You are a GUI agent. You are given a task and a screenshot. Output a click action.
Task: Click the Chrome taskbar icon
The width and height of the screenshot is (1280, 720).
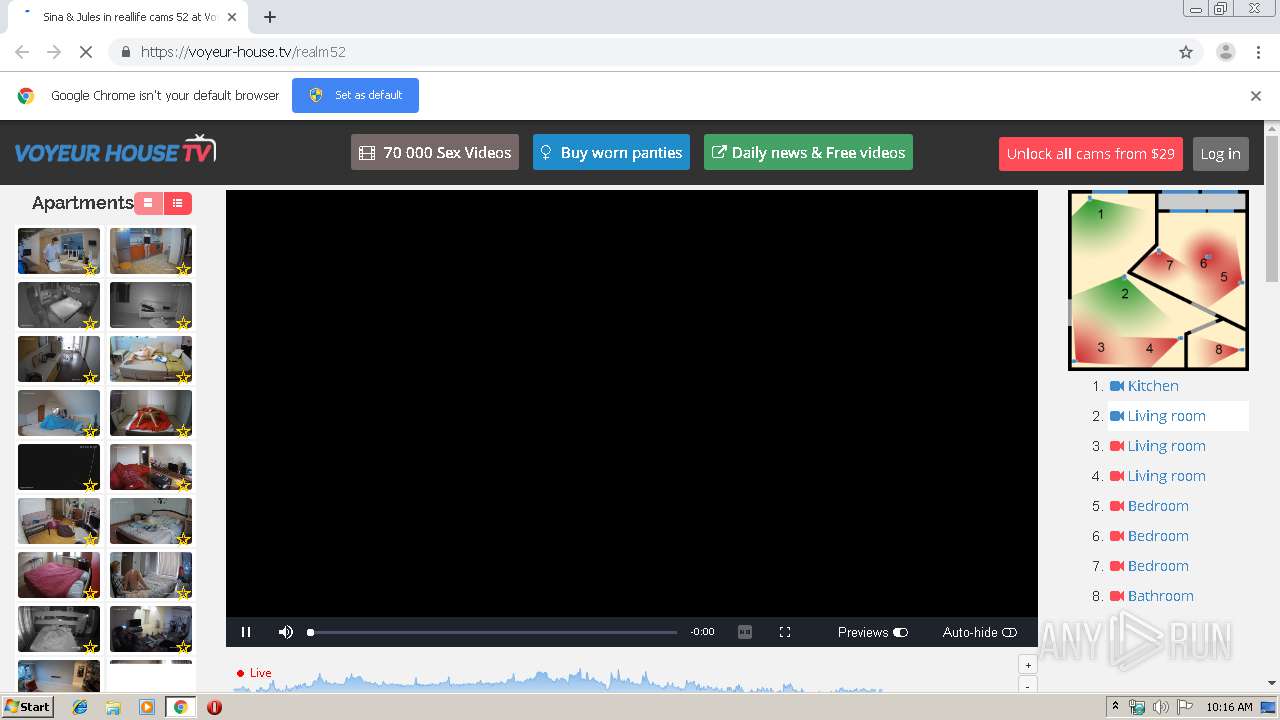pyautogui.click(x=180, y=707)
